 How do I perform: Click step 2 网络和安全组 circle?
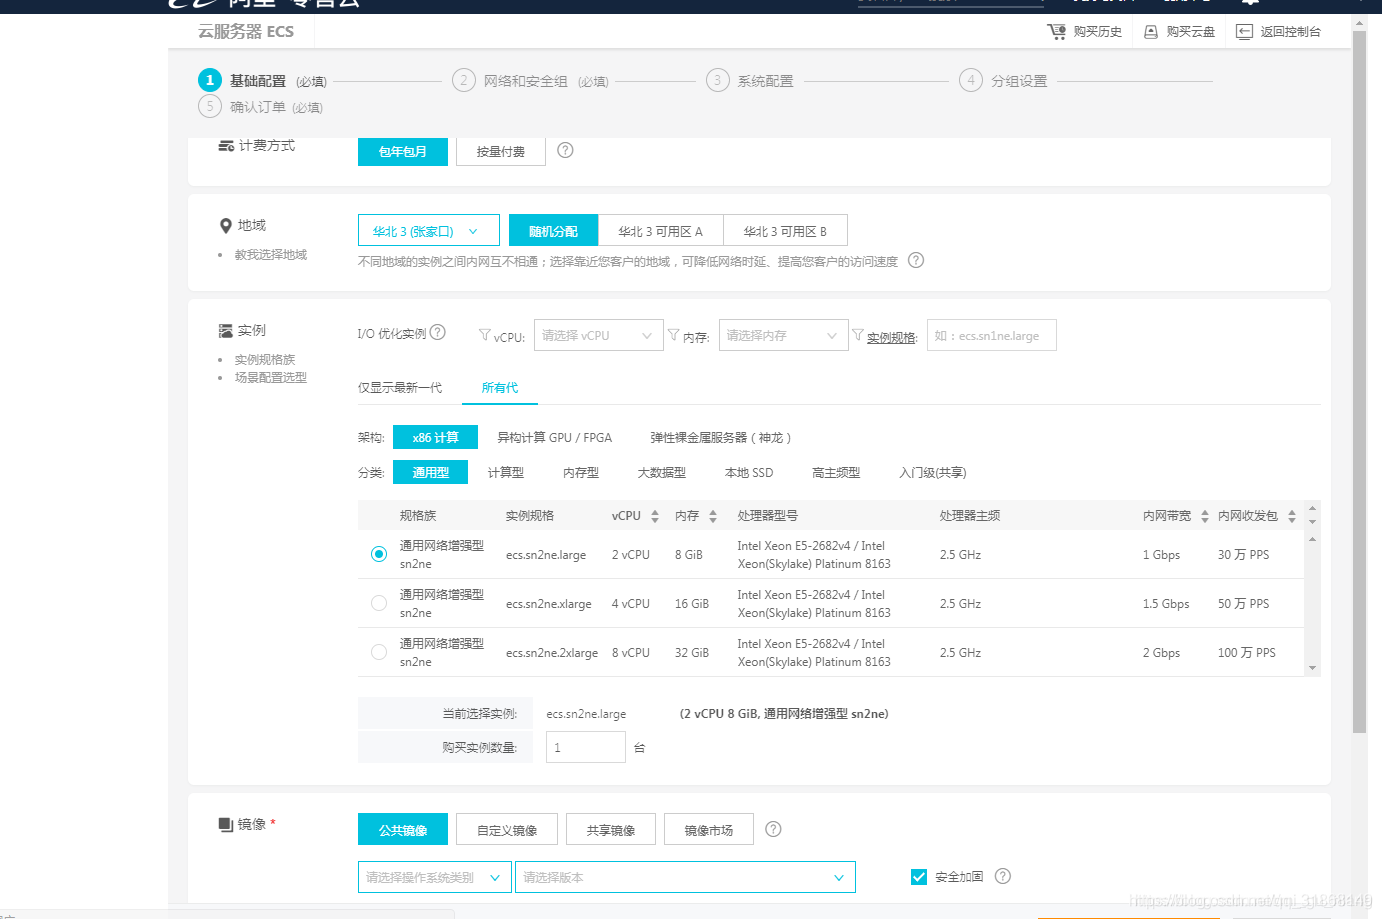464,80
